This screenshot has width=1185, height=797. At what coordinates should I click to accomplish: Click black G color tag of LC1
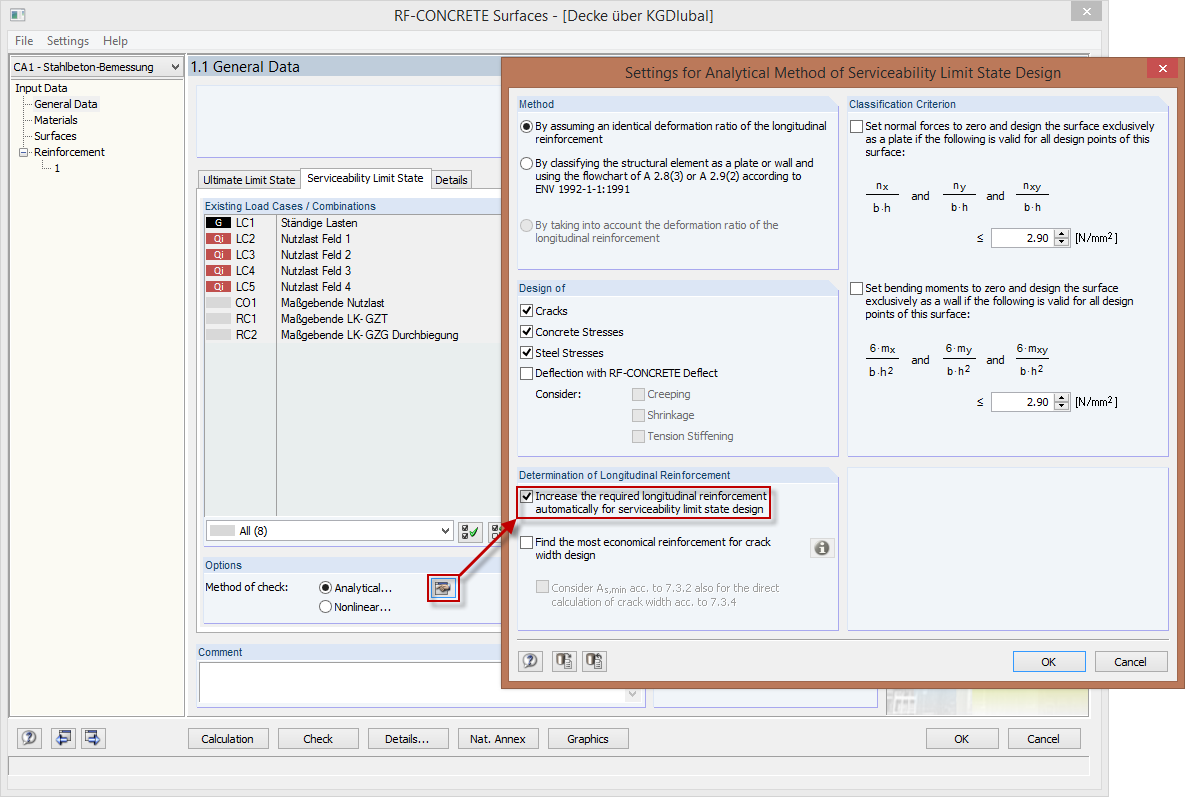[x=218, y=223]
